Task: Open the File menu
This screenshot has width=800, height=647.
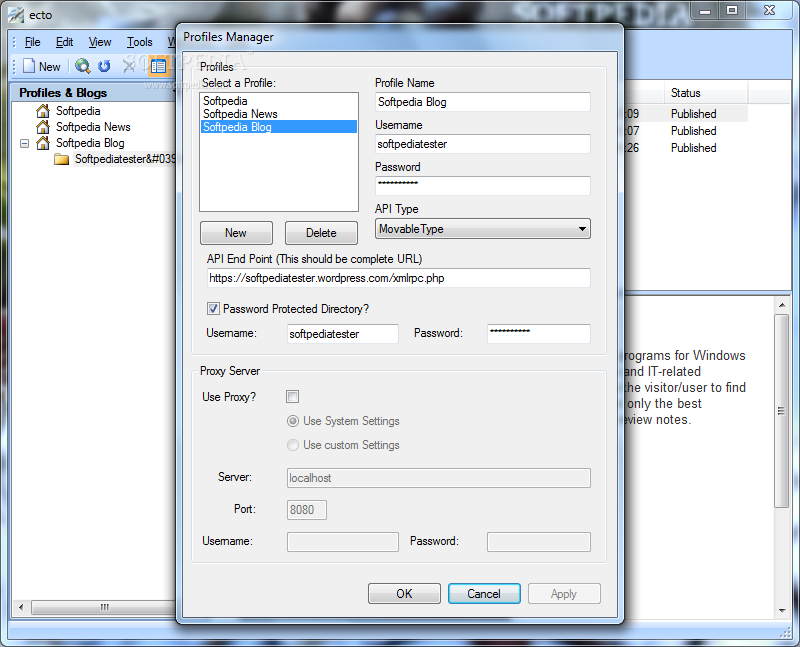Action: (32, 42)
